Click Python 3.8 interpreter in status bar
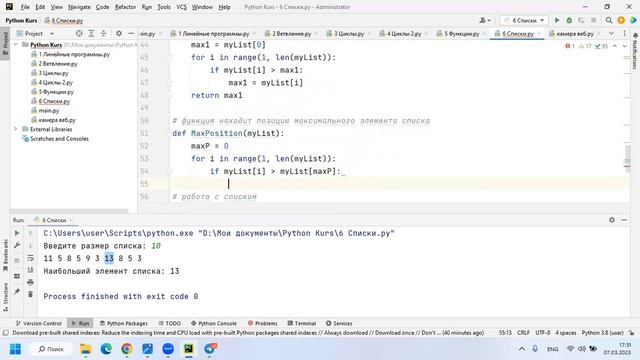 coord(602,333)
